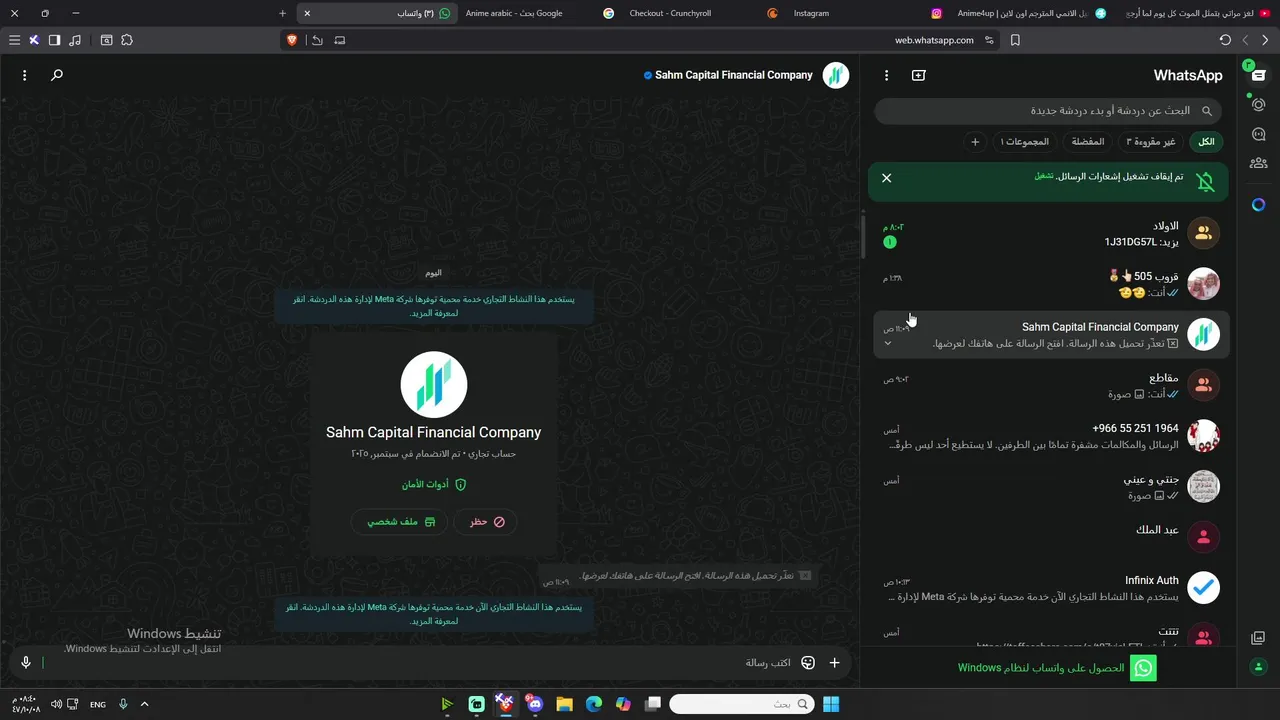The width and height of the screenshot is (1280, 720).
Task: Open a new browser tab
Action: (283, 13)
